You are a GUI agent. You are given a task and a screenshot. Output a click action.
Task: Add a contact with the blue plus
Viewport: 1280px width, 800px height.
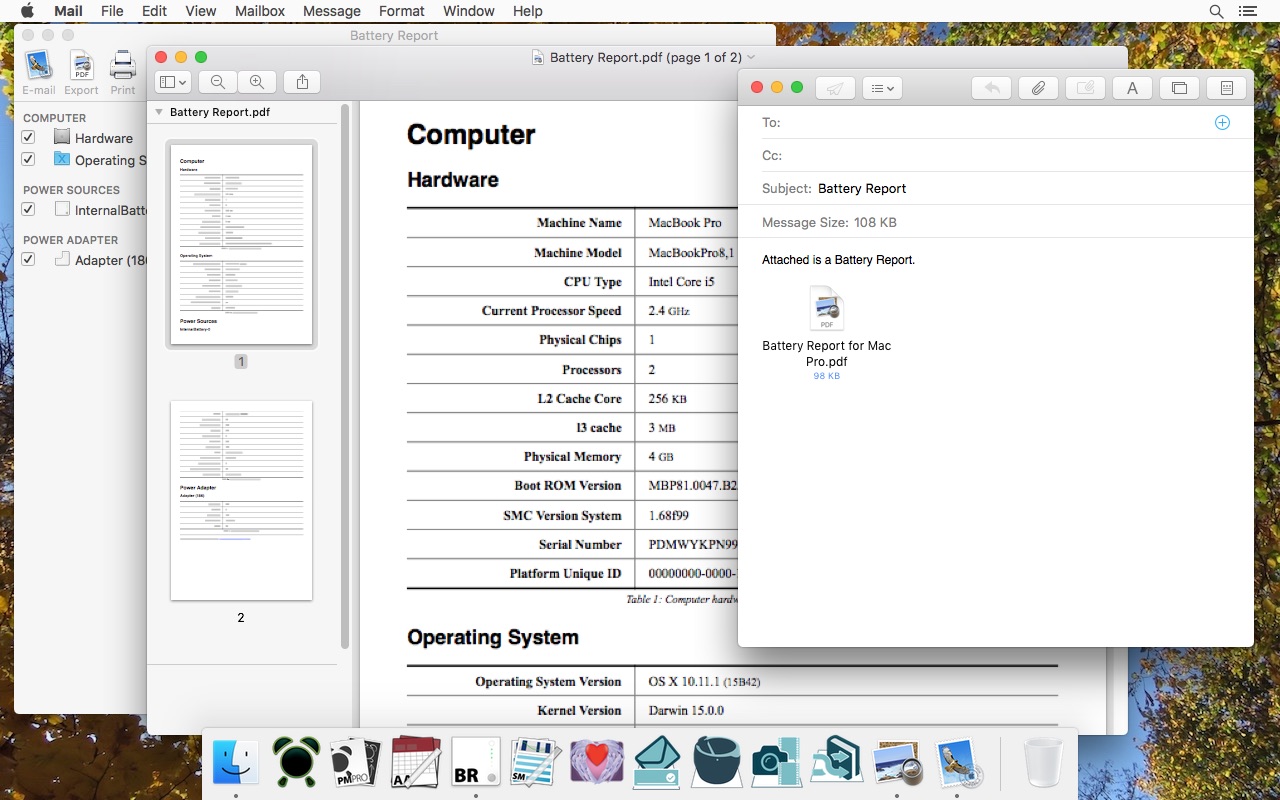click(1222, 122)
